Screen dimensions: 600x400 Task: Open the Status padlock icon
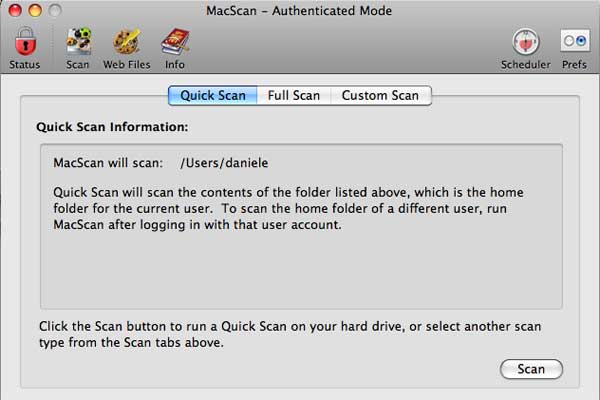tap(24, 42)
